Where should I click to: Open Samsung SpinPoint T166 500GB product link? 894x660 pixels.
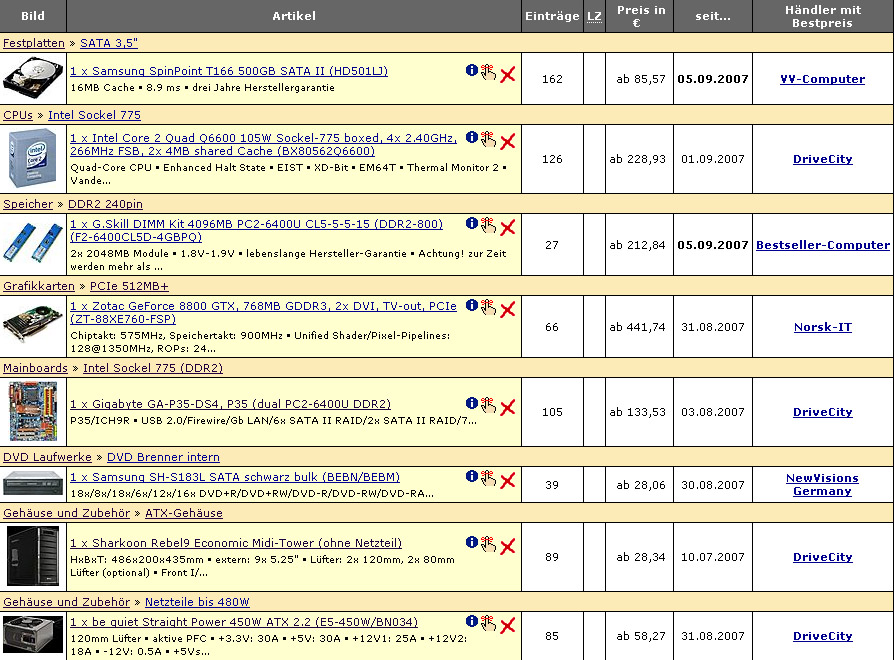coord(229,71)
